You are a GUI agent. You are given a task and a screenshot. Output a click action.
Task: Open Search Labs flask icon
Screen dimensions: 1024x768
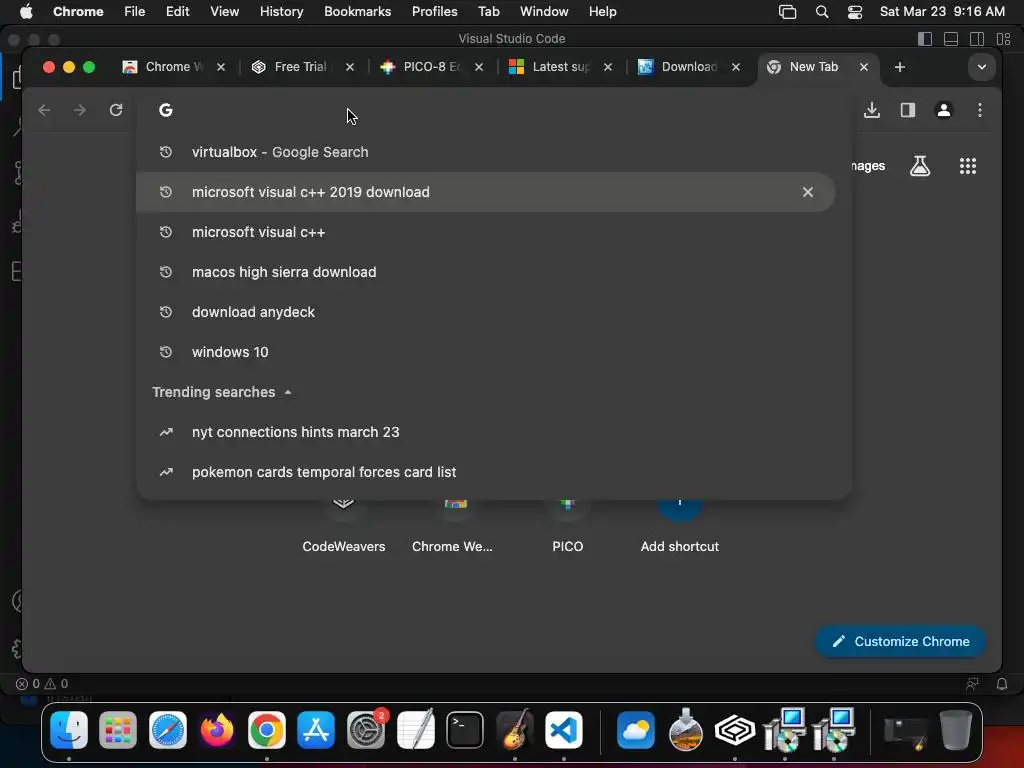click(920, 166)
